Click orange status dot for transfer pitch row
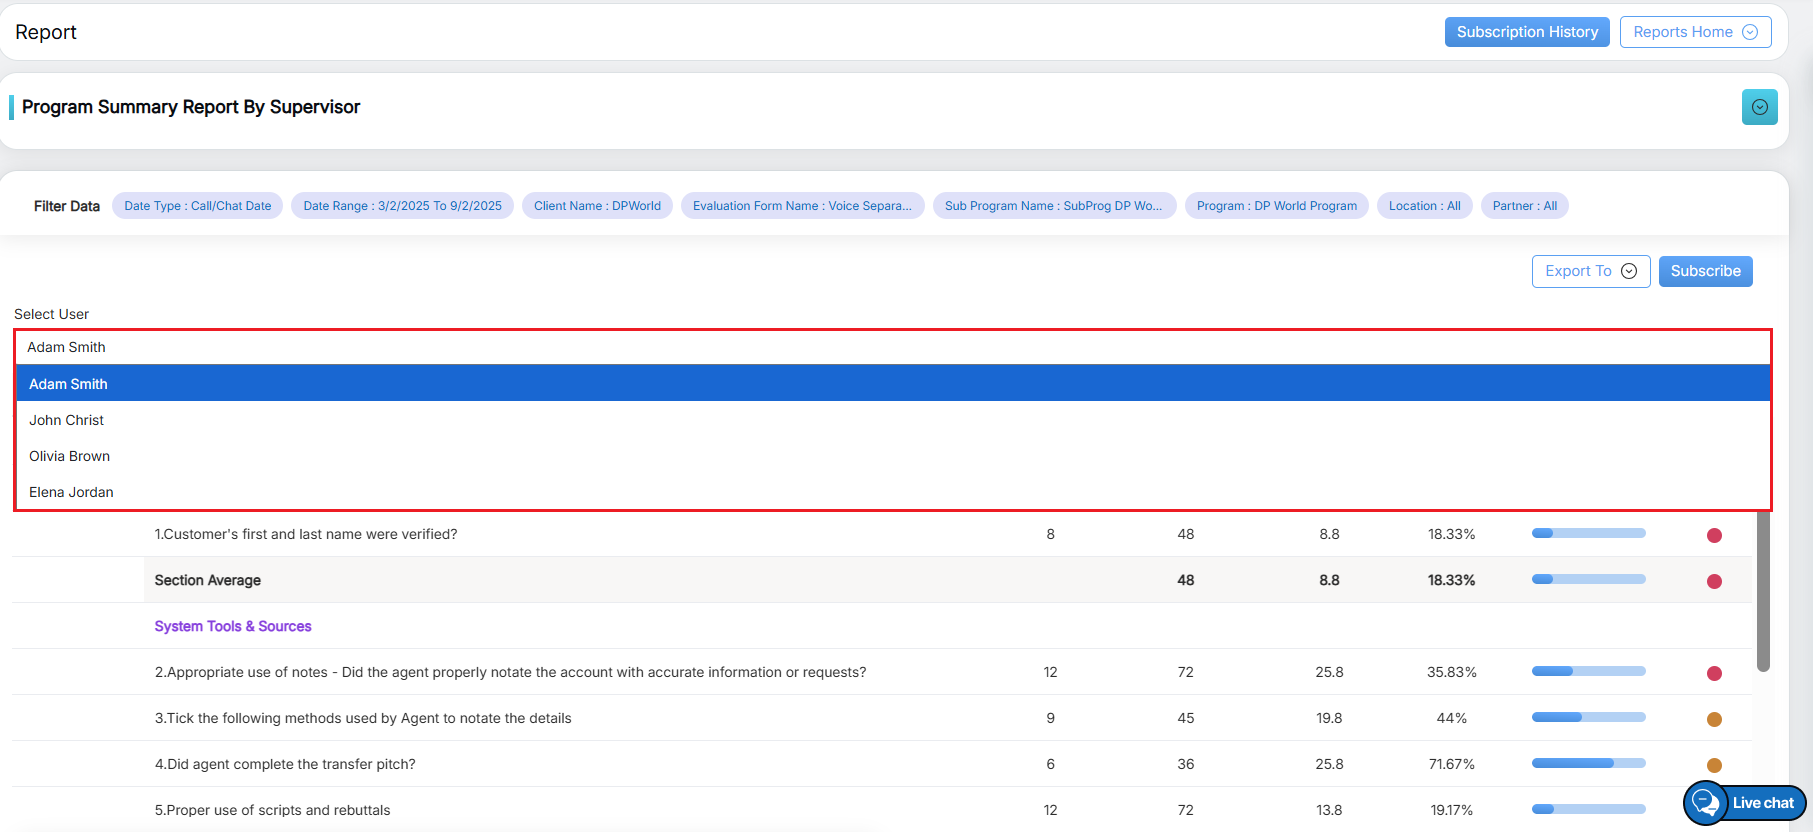The height and width of the screenshot is (832, 1813). coord(1714,765)
